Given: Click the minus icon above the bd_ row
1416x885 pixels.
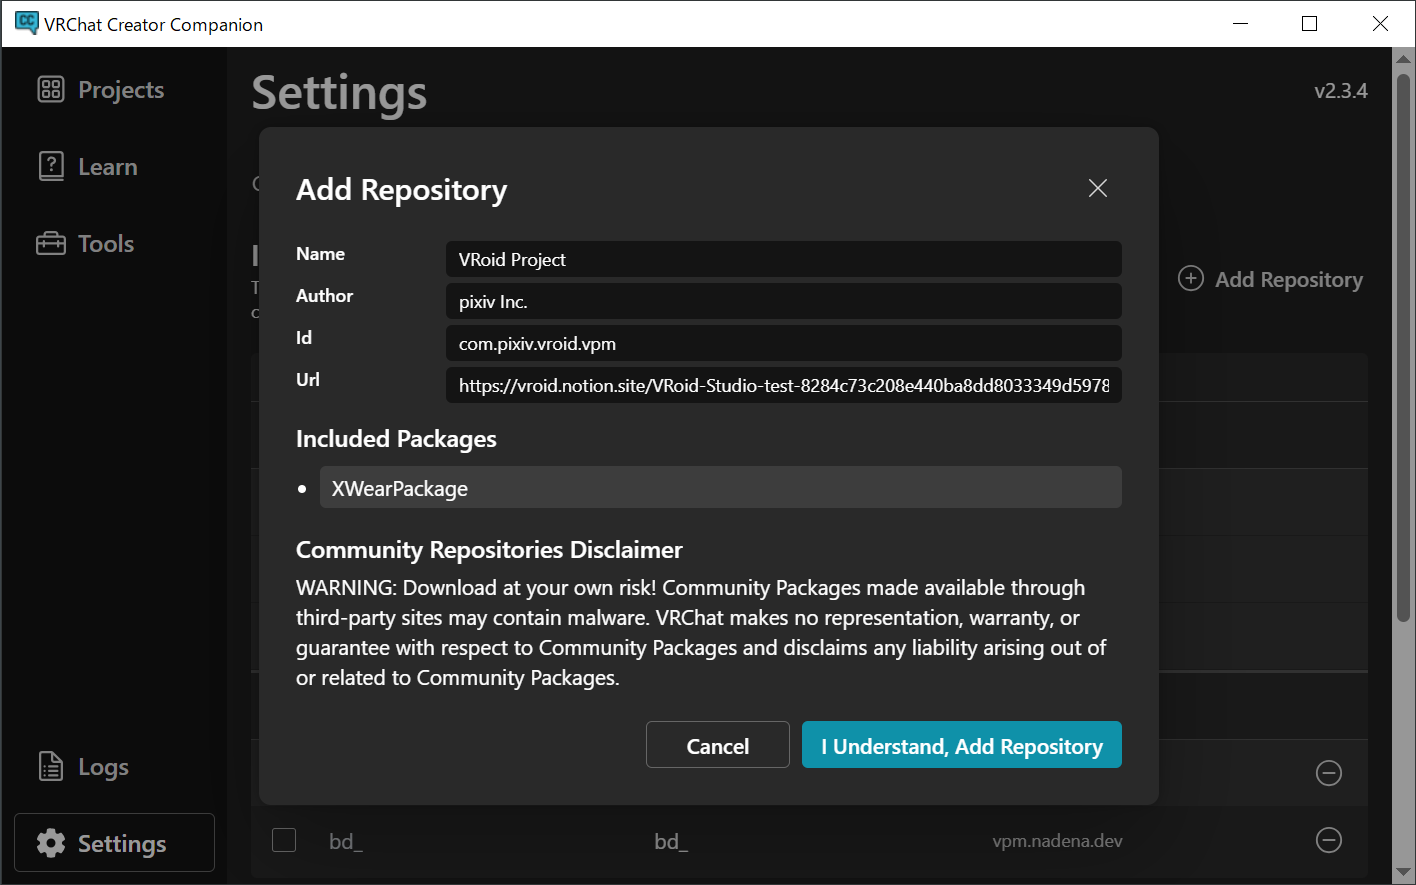Looking at the screenshot, I should (1329, 773).
